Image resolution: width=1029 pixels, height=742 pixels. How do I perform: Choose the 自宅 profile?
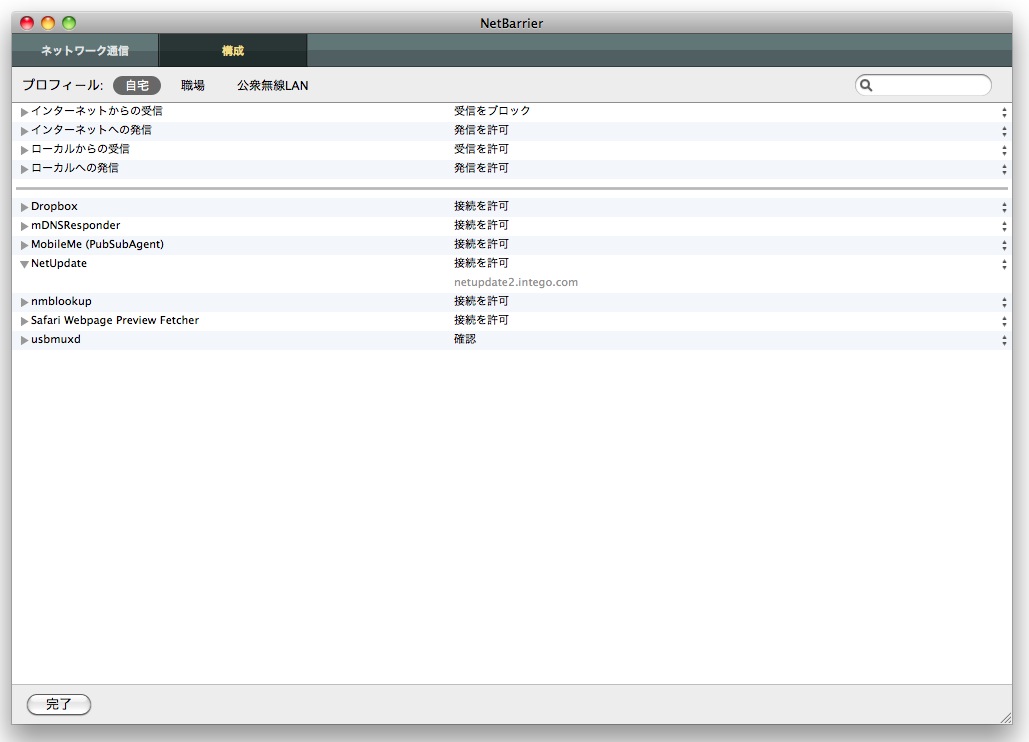pyautogui.click(x=137, y=85)
